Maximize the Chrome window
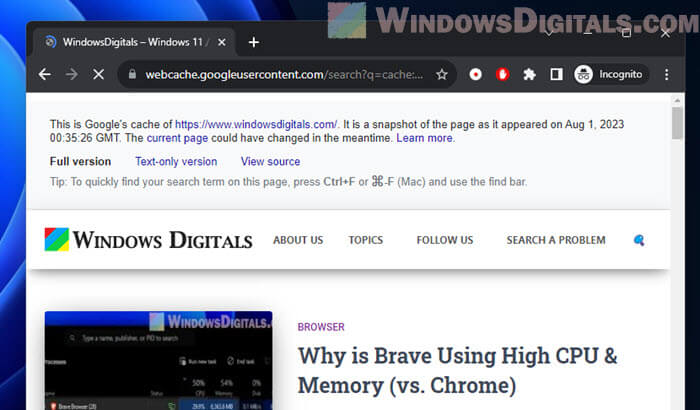 626,33
